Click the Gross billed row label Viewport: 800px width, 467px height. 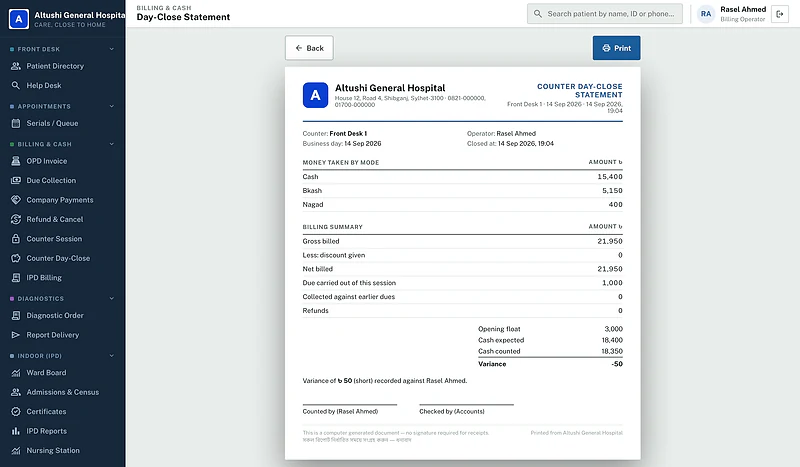[x=321, y=241]
